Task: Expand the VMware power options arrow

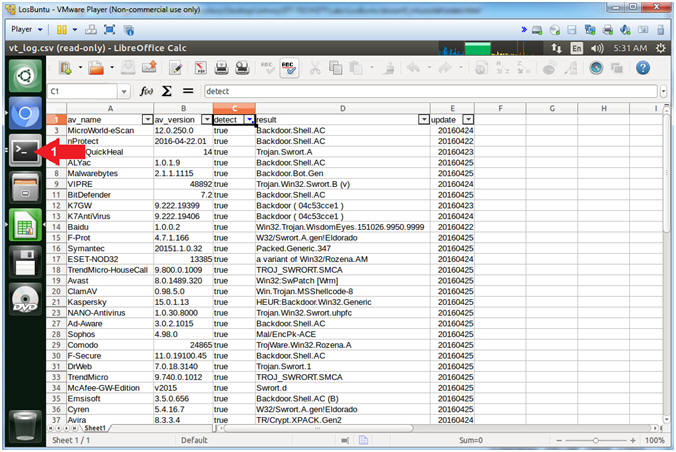Action: coord(75,29)
